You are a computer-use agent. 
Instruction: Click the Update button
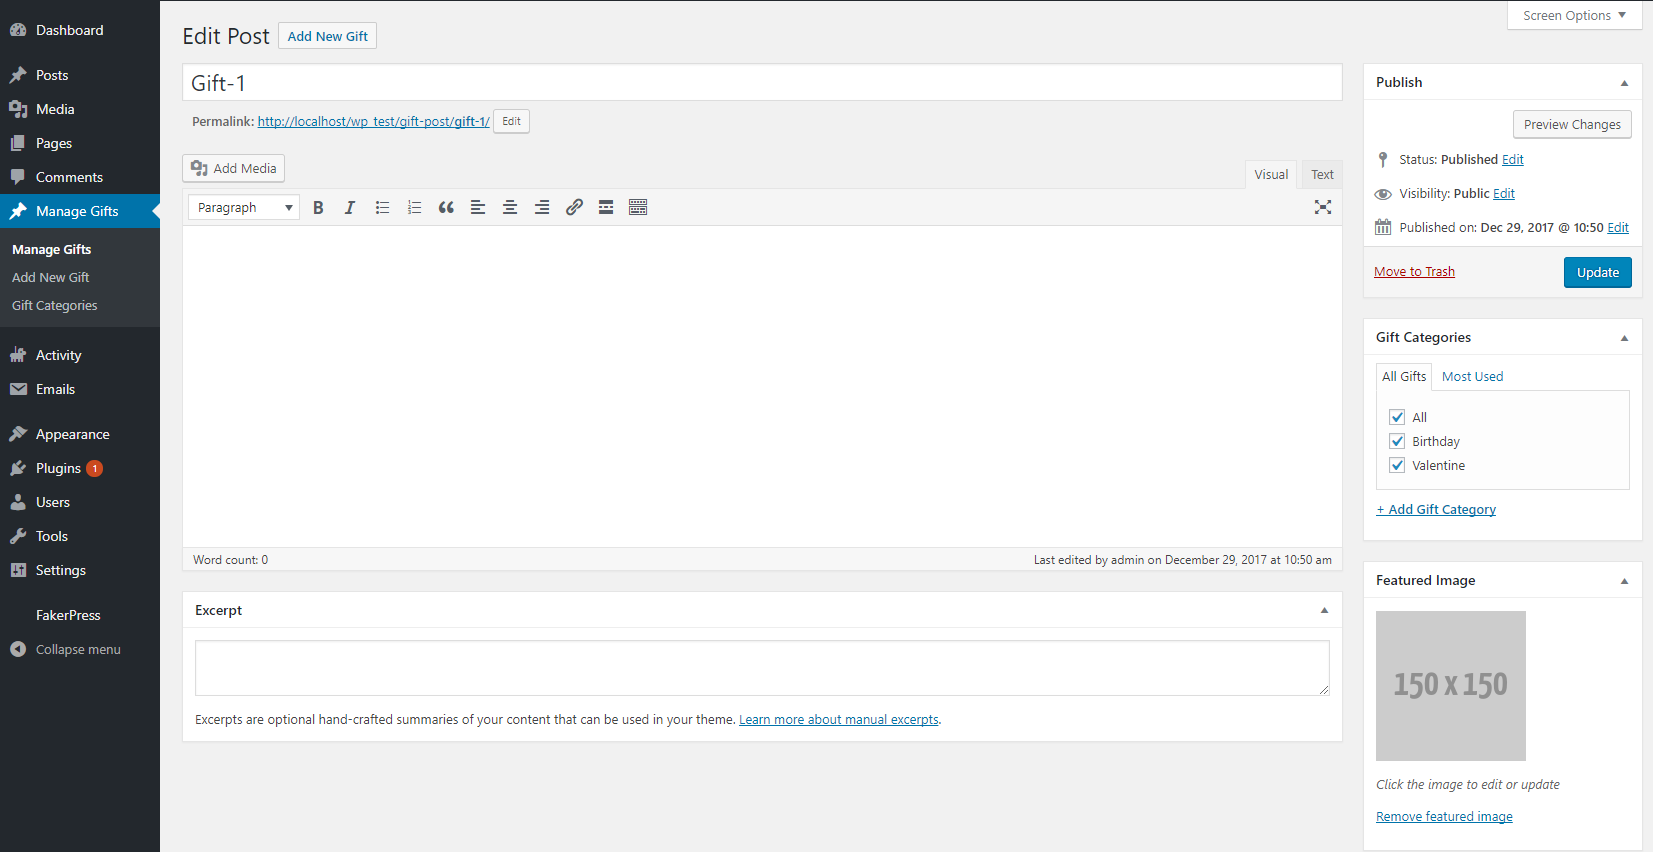pyautogui.click(x=1597, y=272)
